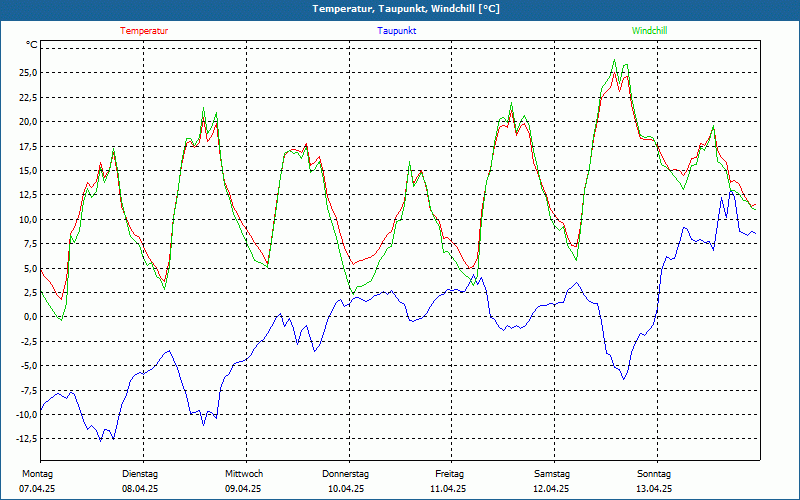Click the green Windchill legend label

[649, 31]
